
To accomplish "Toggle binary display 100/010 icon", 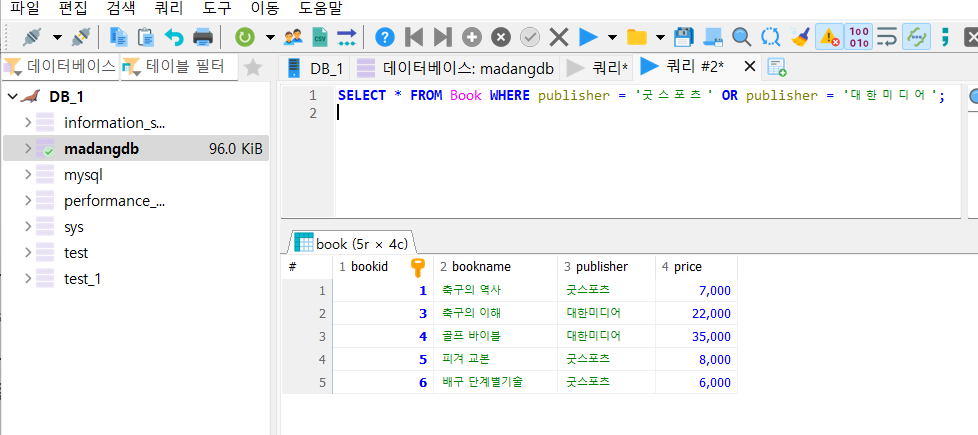I will 859,37.
